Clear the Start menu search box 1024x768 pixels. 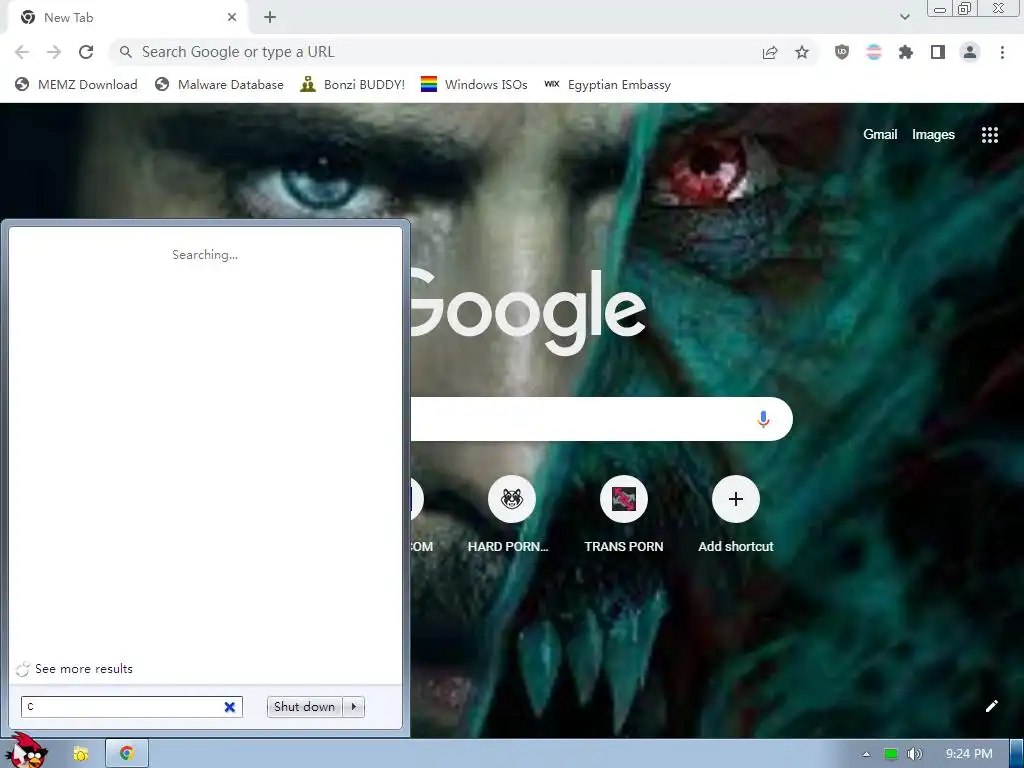click(230, 707)
